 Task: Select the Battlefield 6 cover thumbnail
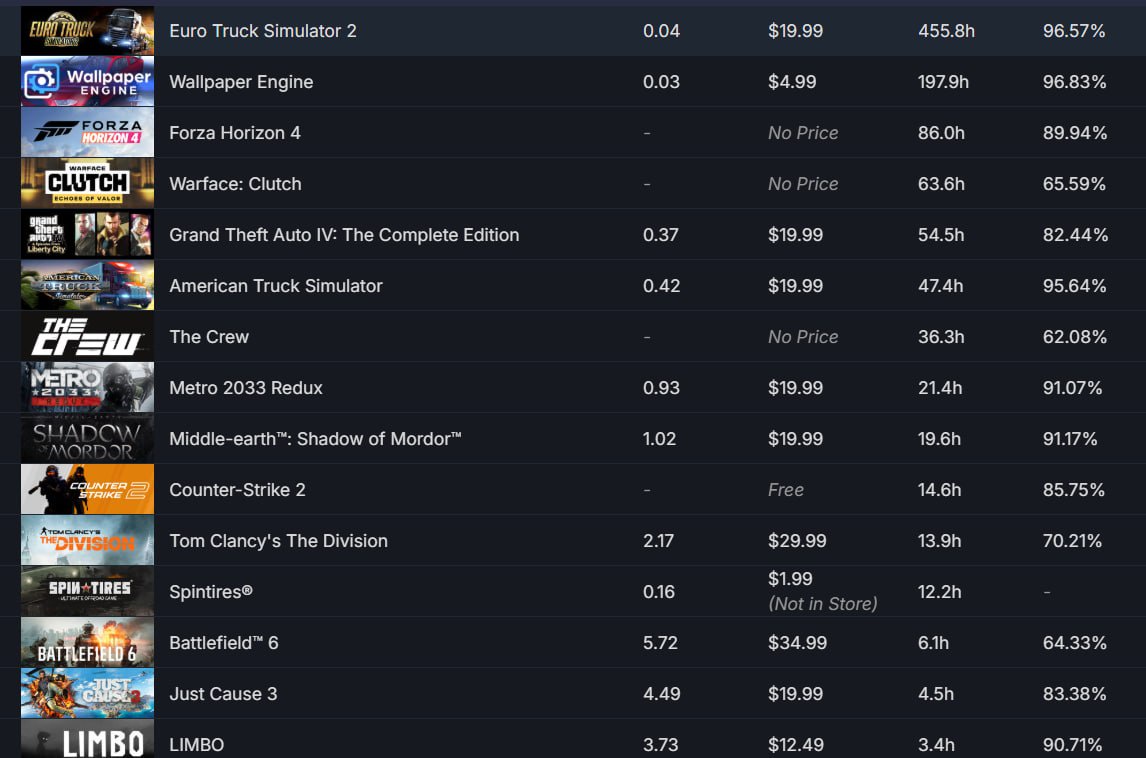pyautogui.click(x=87, y=643)
